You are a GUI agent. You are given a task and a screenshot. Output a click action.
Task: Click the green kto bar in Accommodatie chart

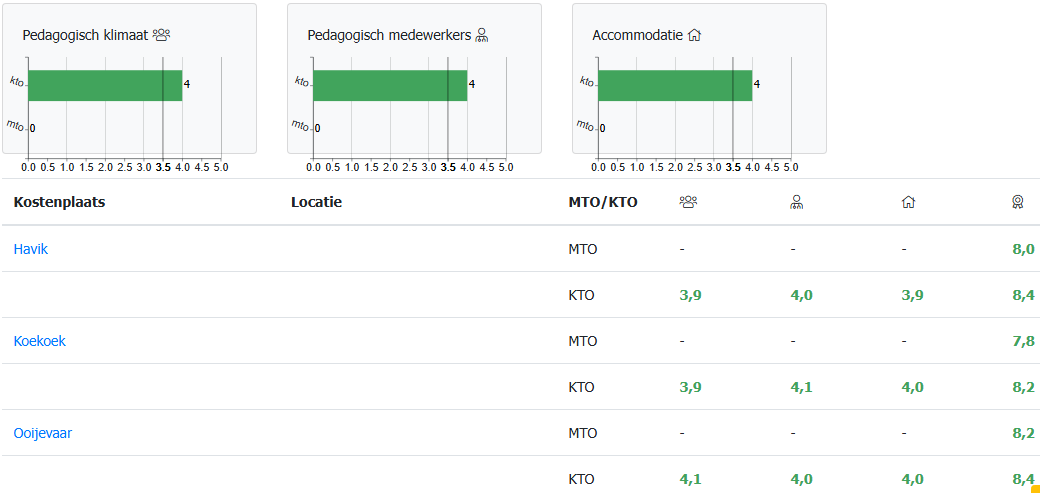[675, 85]
